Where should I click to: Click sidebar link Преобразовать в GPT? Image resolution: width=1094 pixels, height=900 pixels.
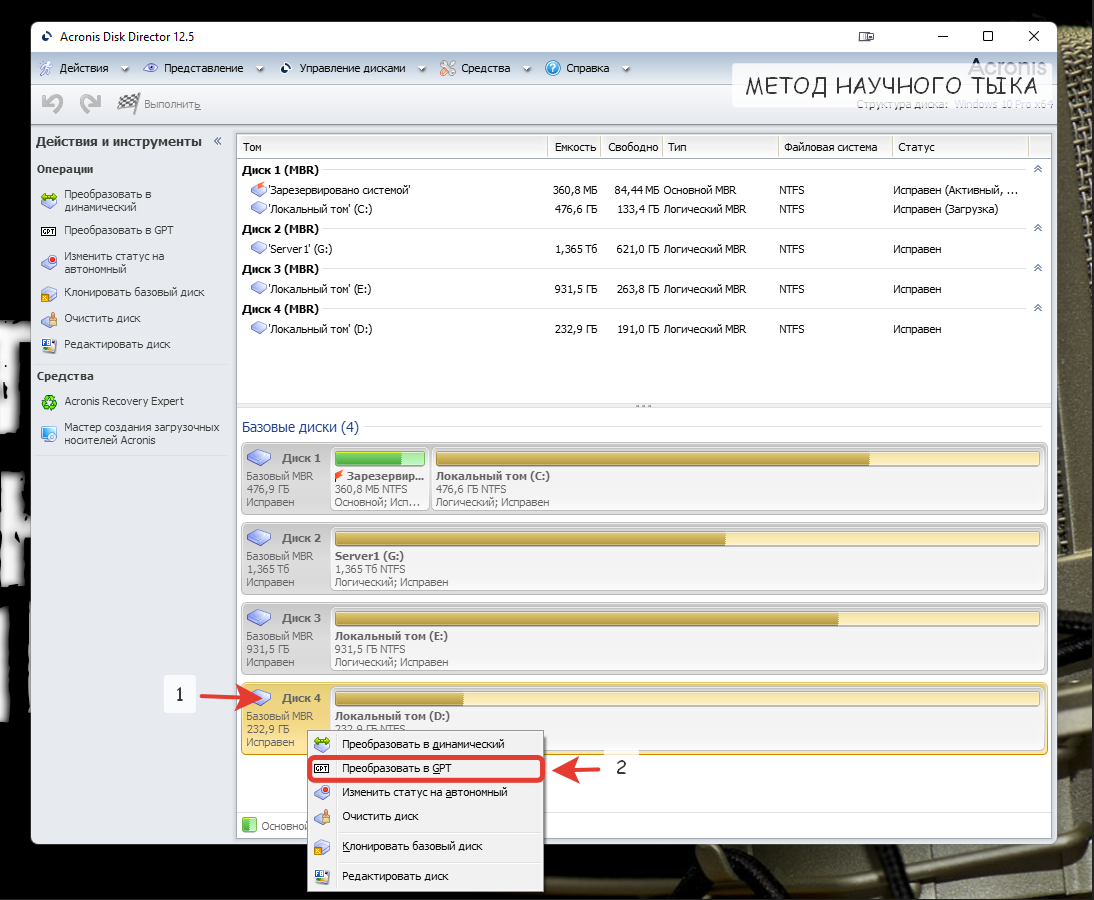click(119, 230)
